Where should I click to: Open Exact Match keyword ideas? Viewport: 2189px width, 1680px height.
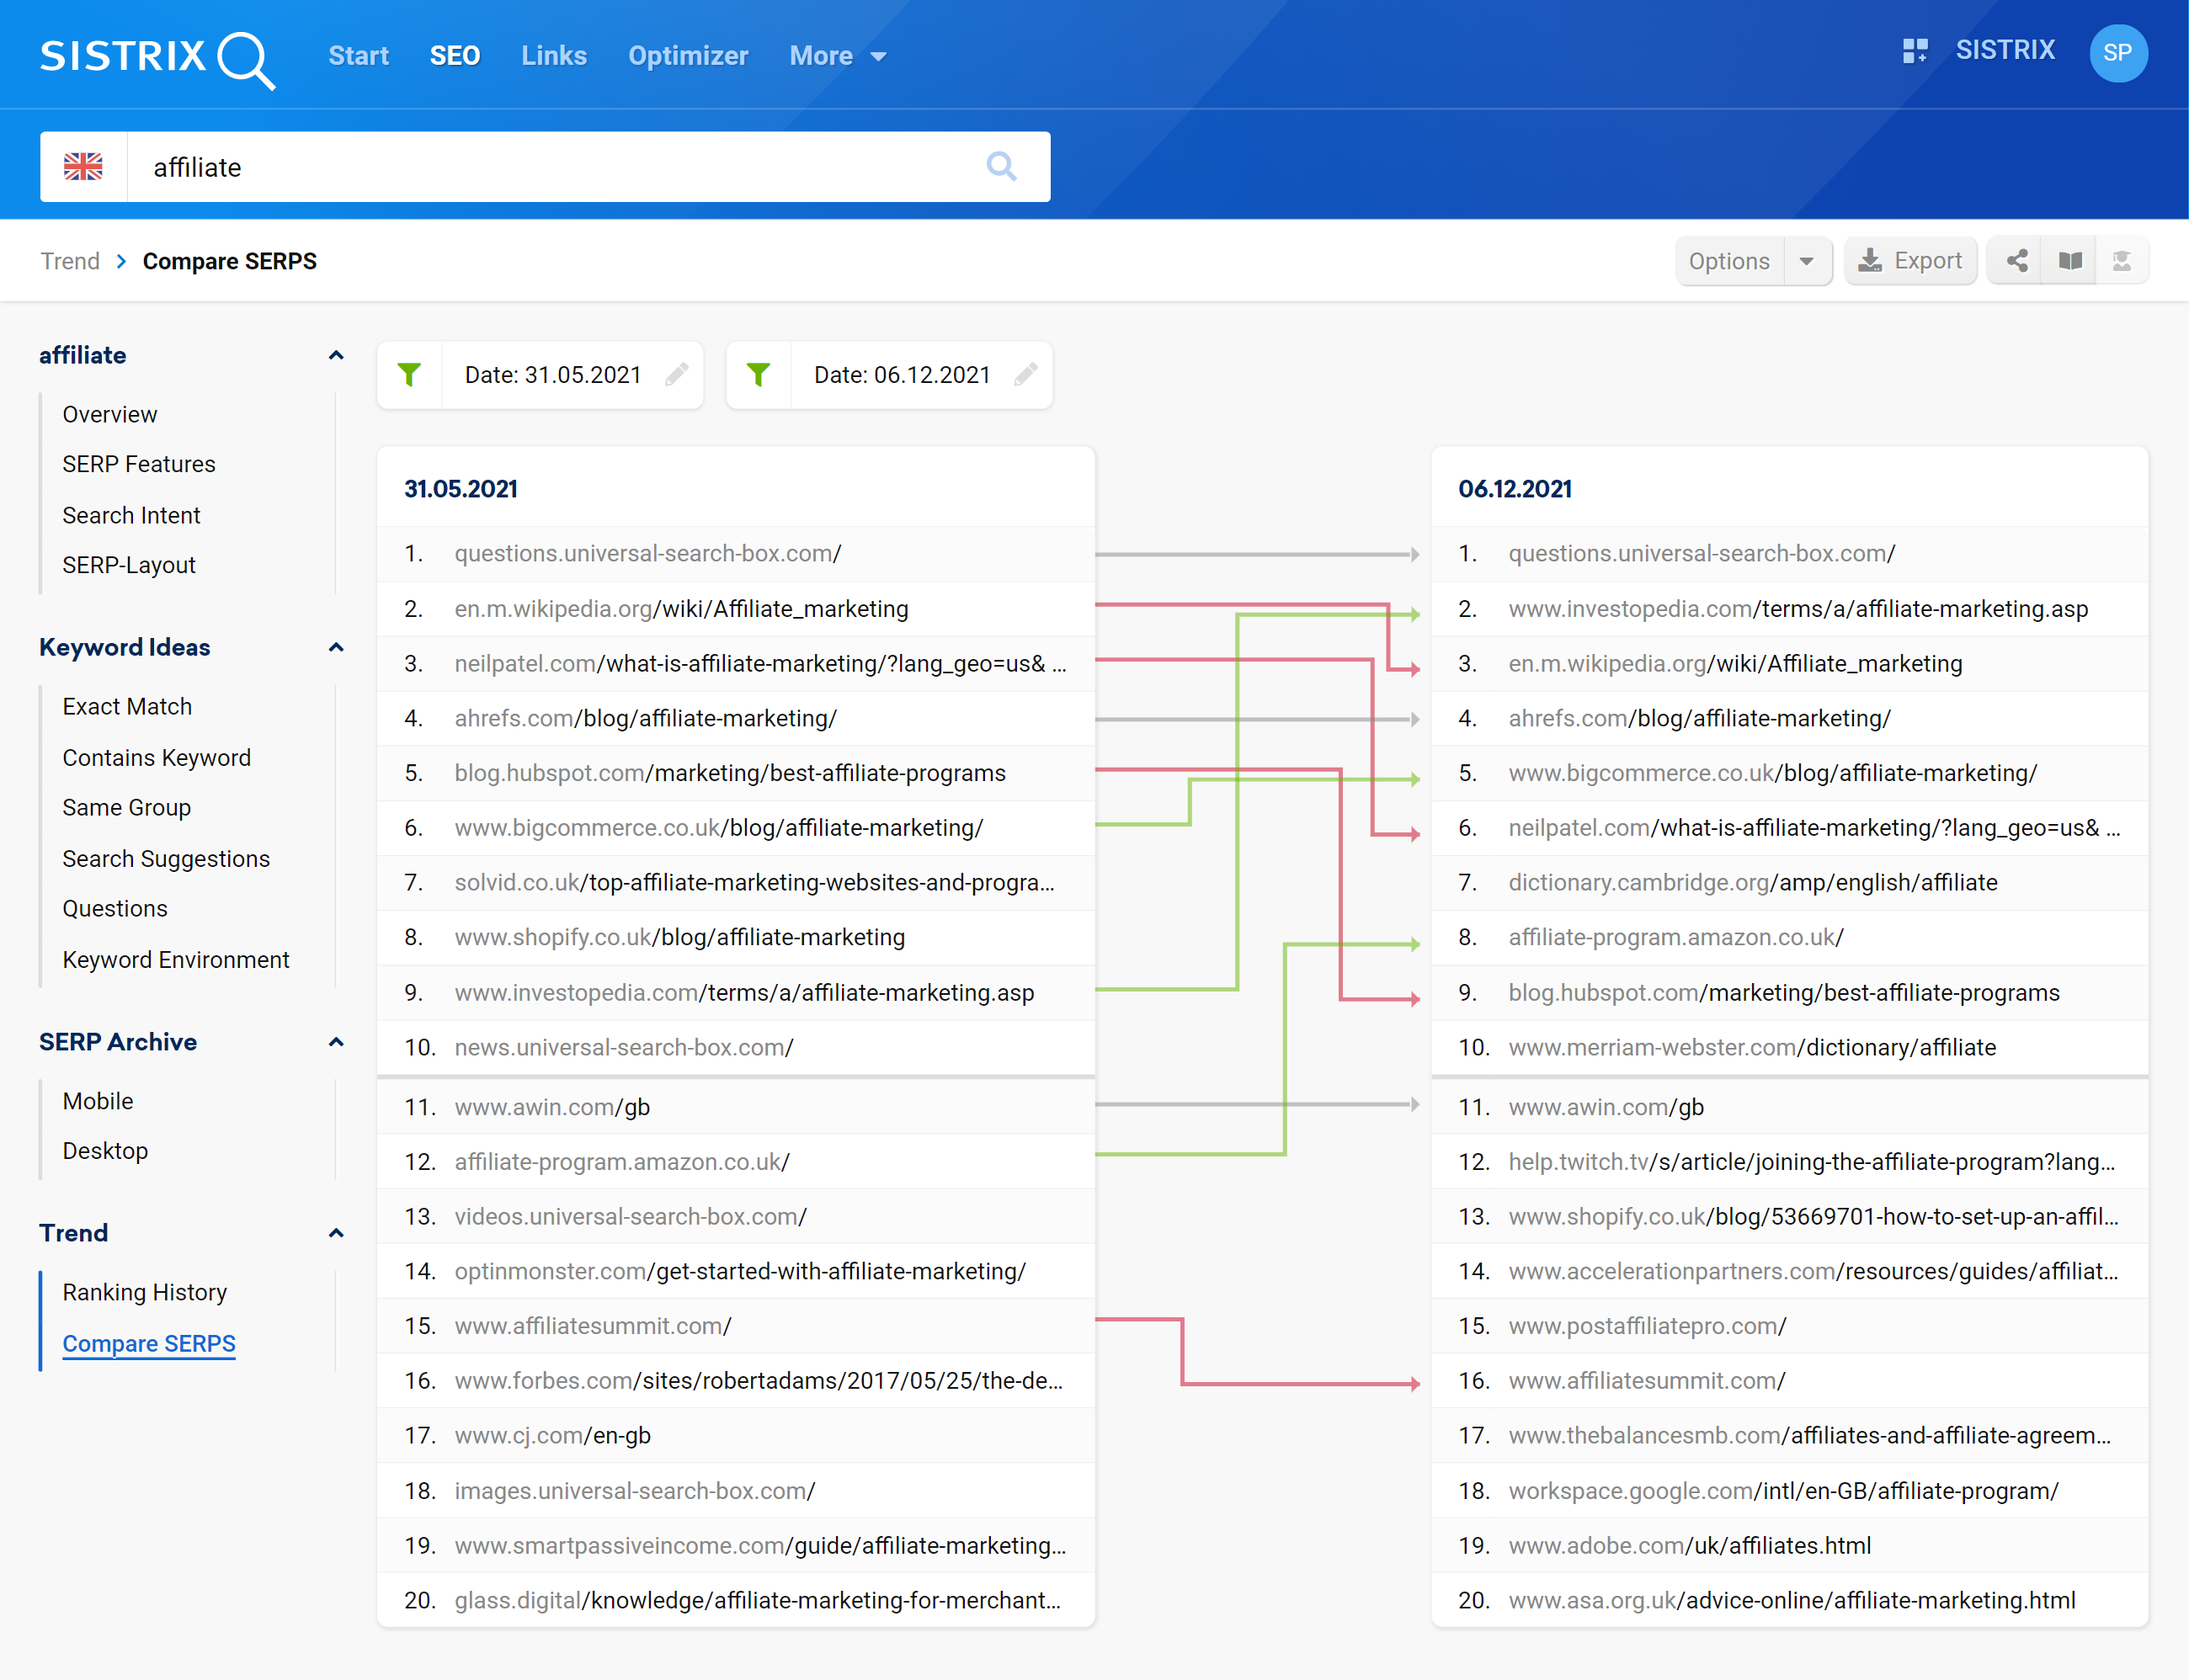point(127,706)
